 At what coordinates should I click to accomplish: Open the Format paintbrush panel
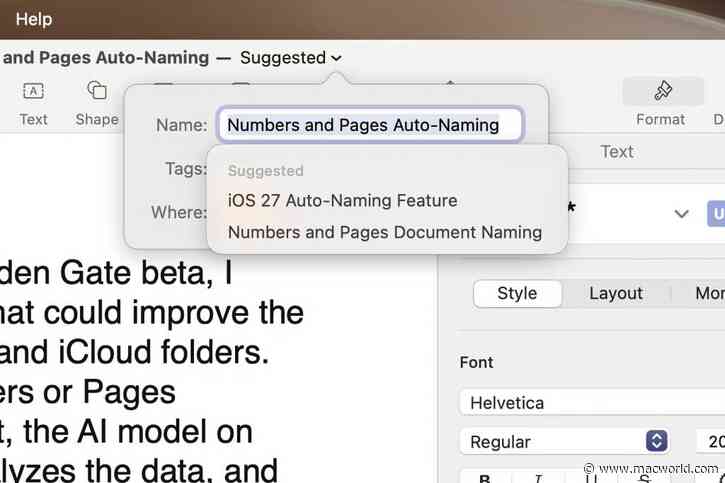[663, 91]
